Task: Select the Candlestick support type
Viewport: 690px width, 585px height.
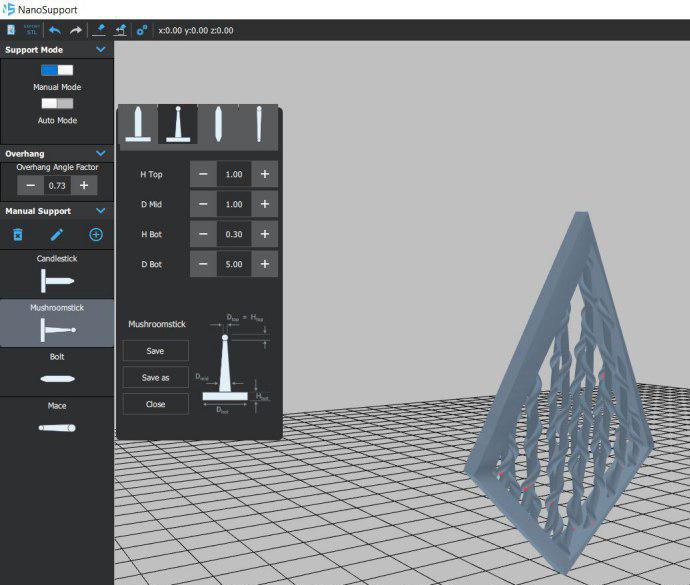Action: click(x=57, y=273)
